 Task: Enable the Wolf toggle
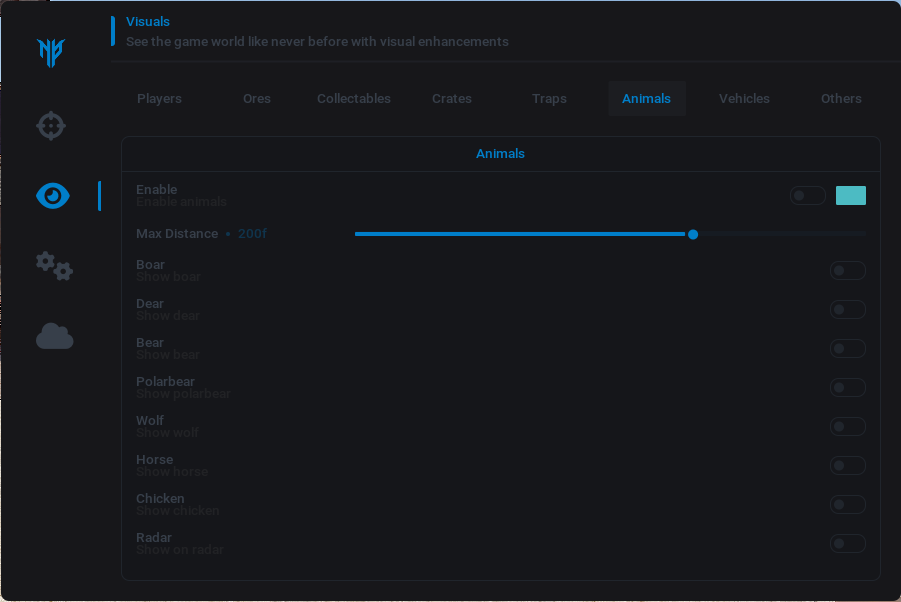pyautogui.click(x=847, y=427)
